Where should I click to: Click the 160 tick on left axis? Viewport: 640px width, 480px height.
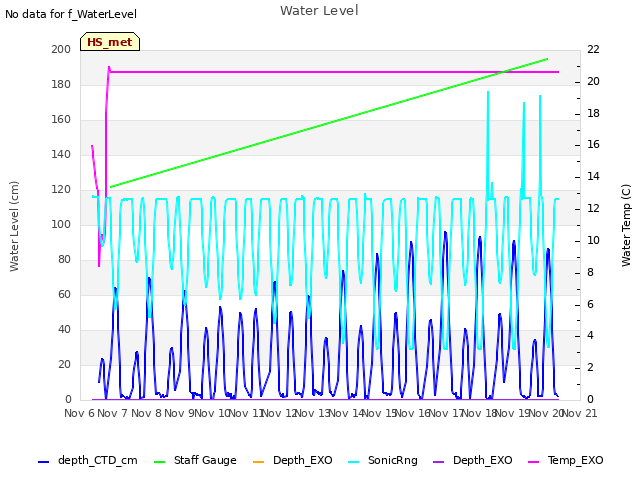coord(61,120)
